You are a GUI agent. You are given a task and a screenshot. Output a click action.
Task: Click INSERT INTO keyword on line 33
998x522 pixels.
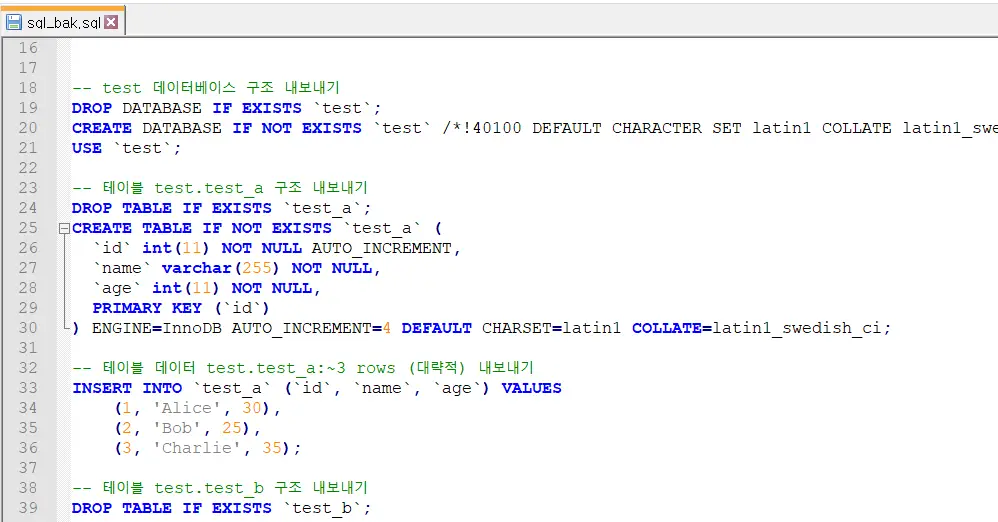tap(127, 388)
